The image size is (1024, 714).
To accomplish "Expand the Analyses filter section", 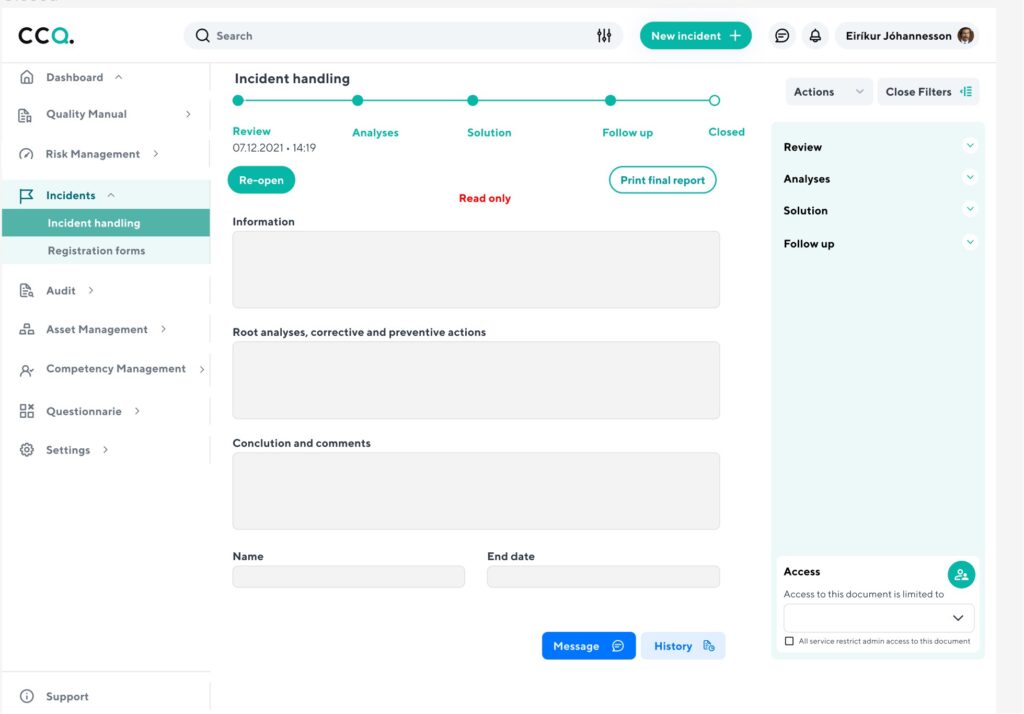I will [x=969, y=178].
